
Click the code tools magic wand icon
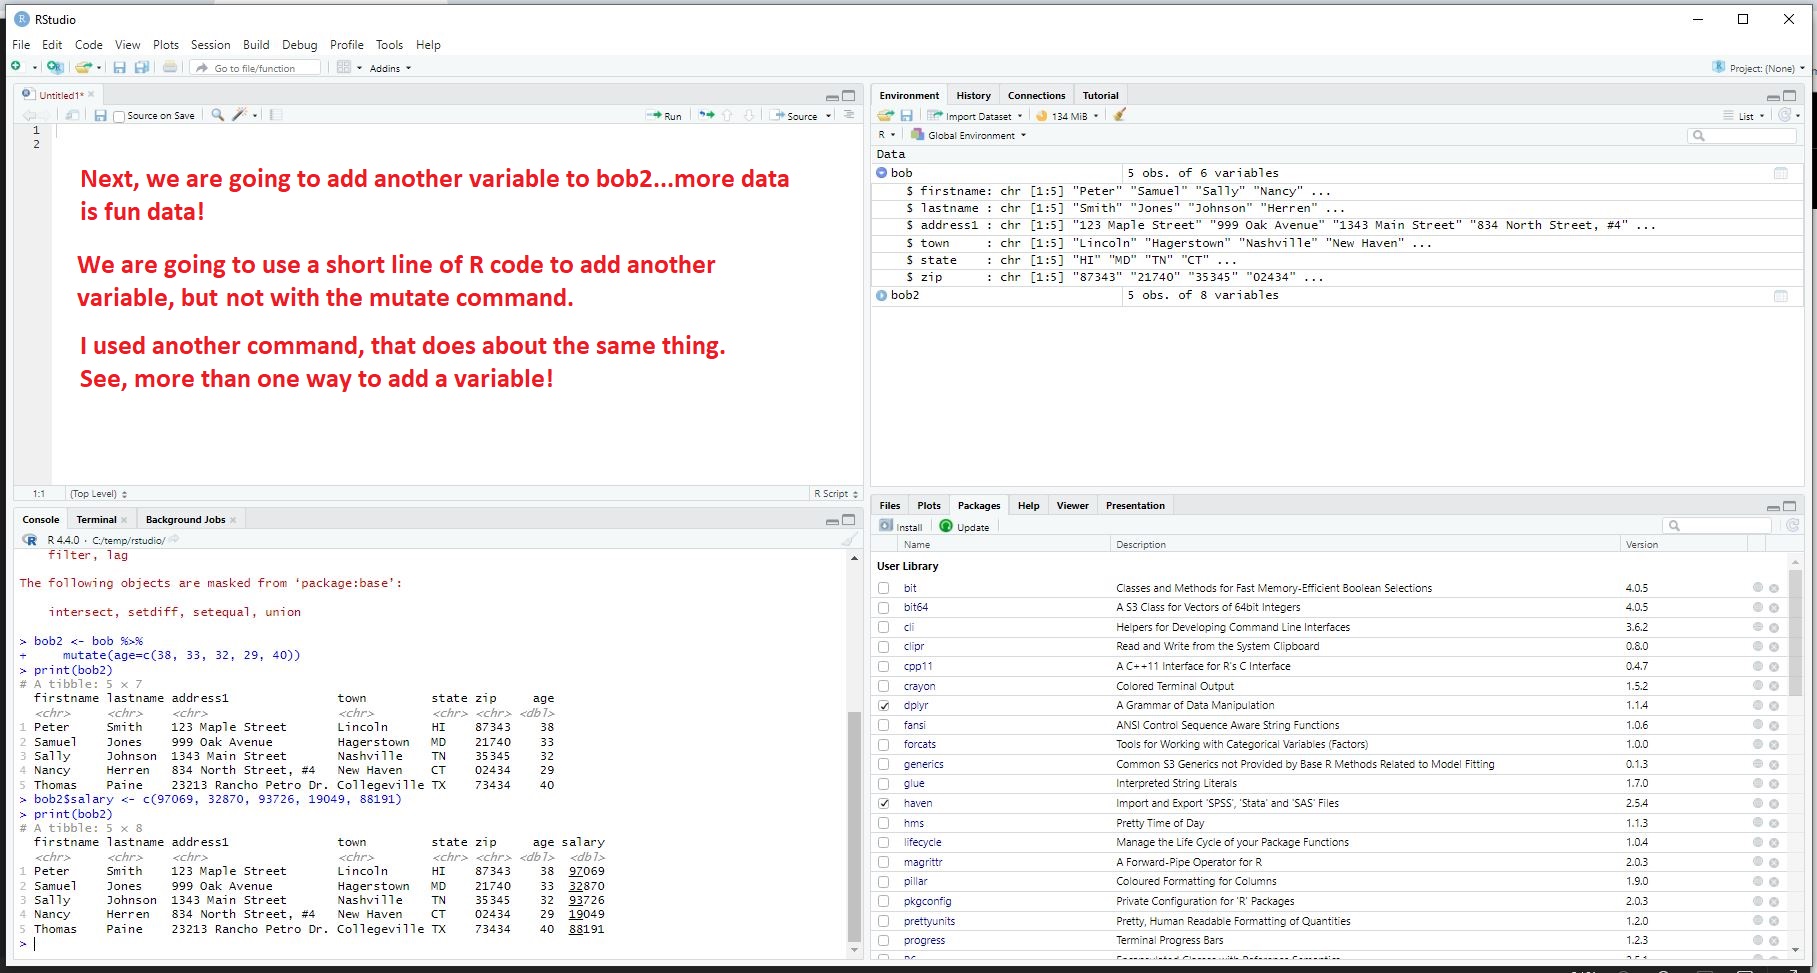click(239, 115)
